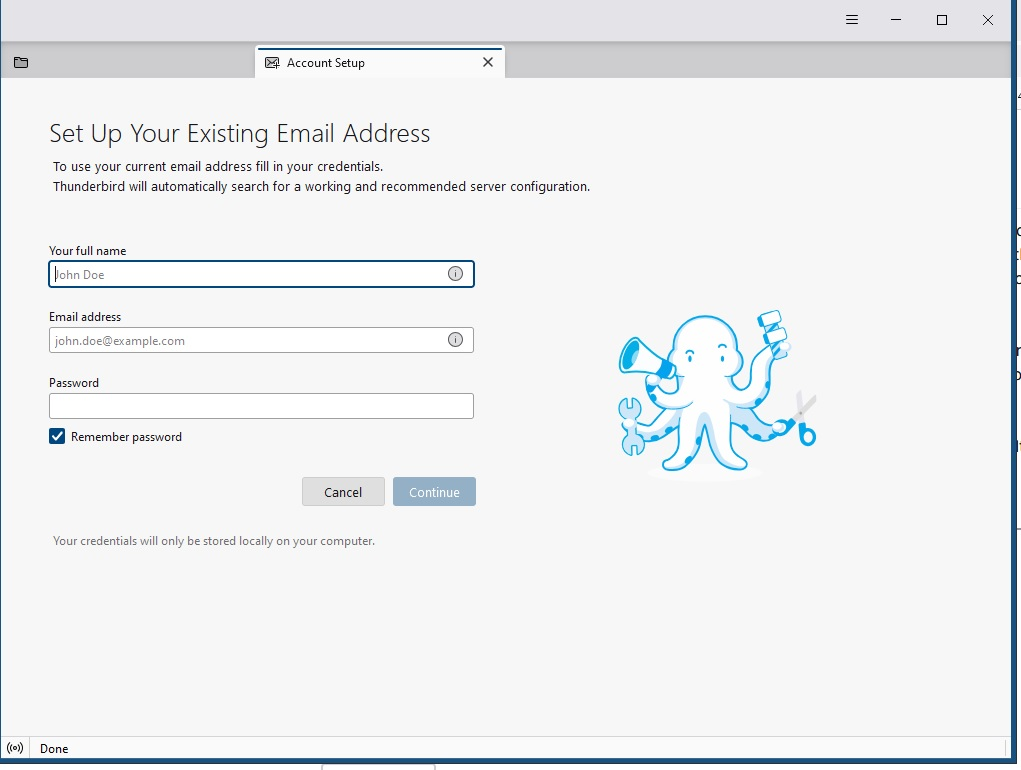
Task: Close the Thunderbird window
Action: pos(988,20)
